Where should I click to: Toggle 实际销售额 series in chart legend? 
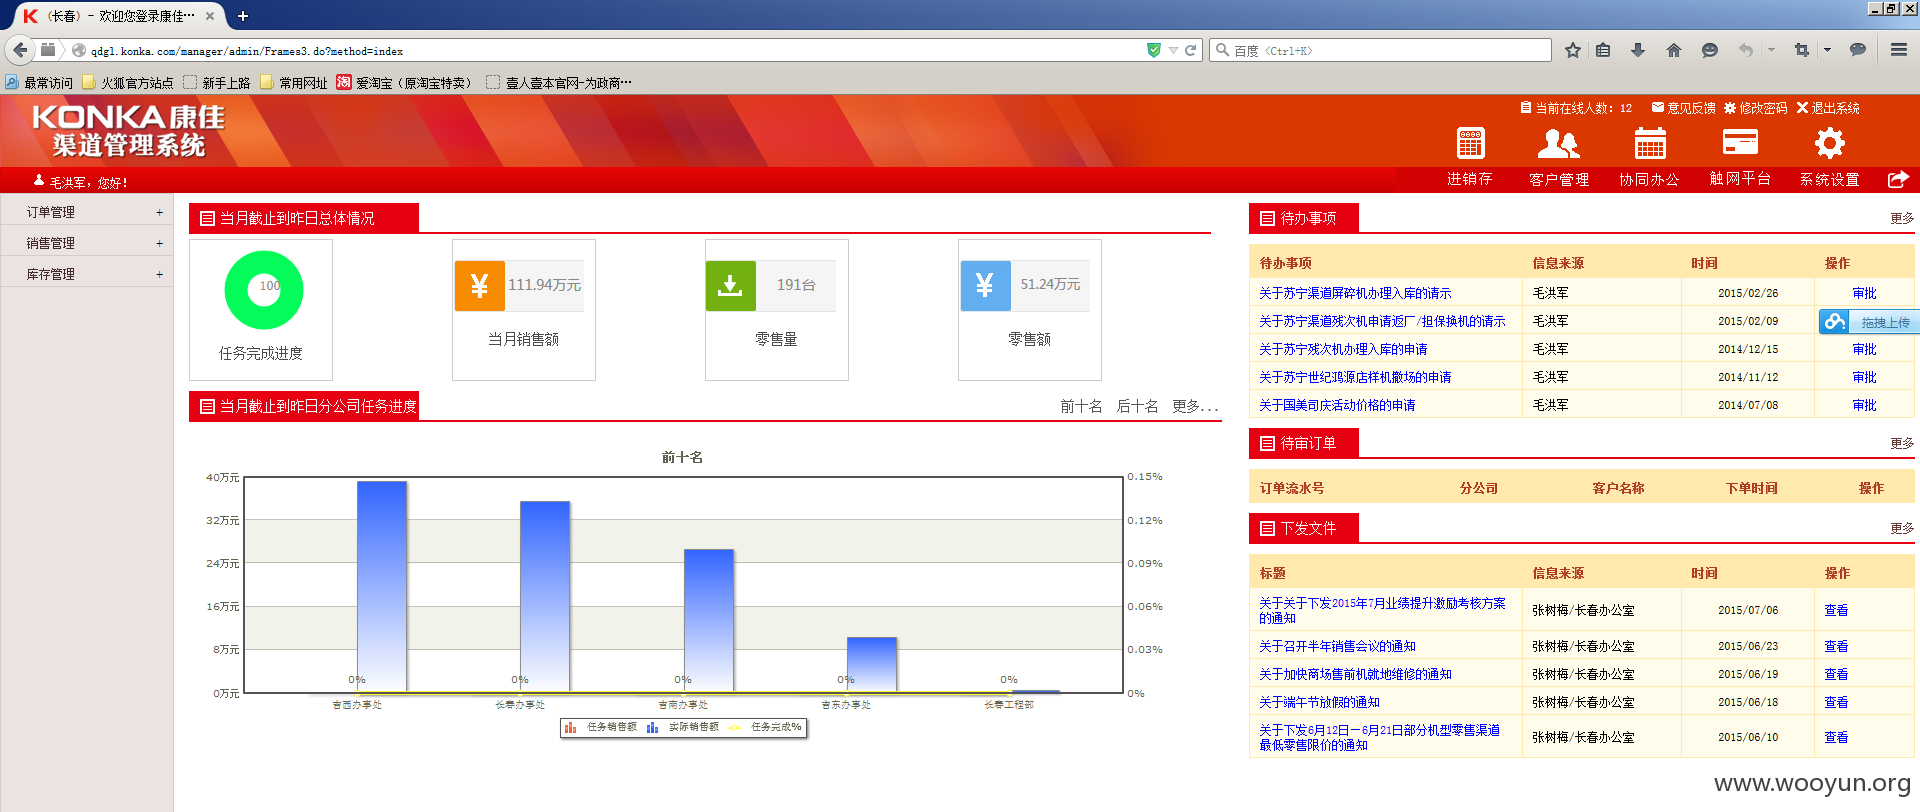(x=682, y=727)
